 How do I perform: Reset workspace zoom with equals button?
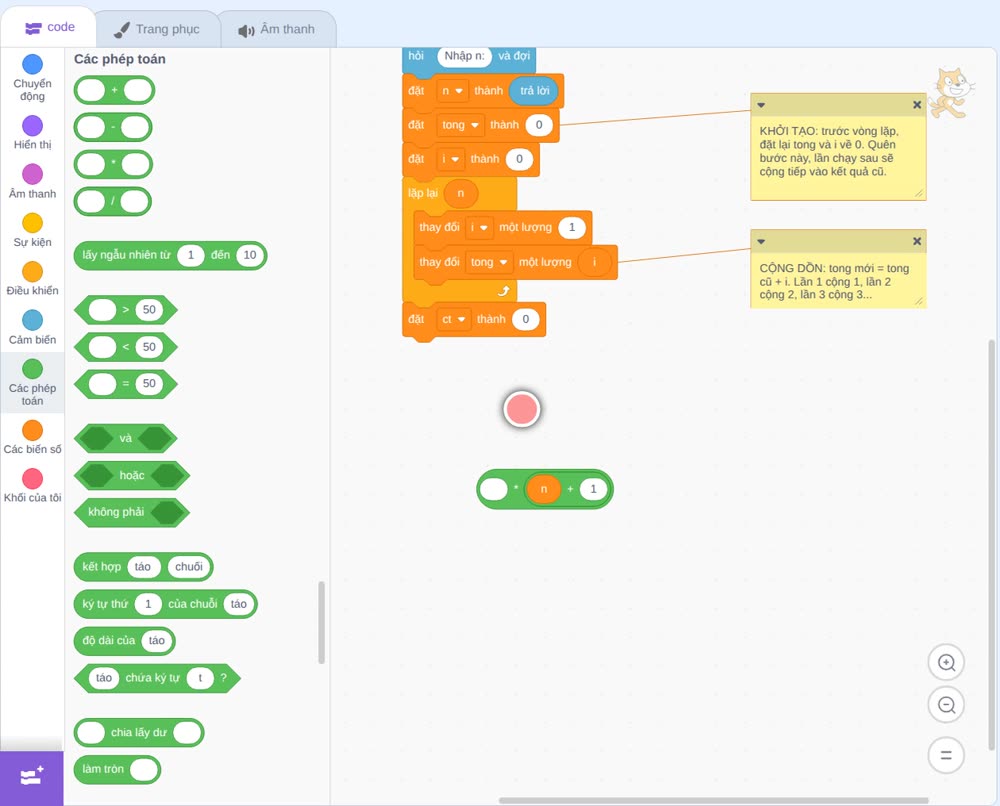[x=946, y=755]
